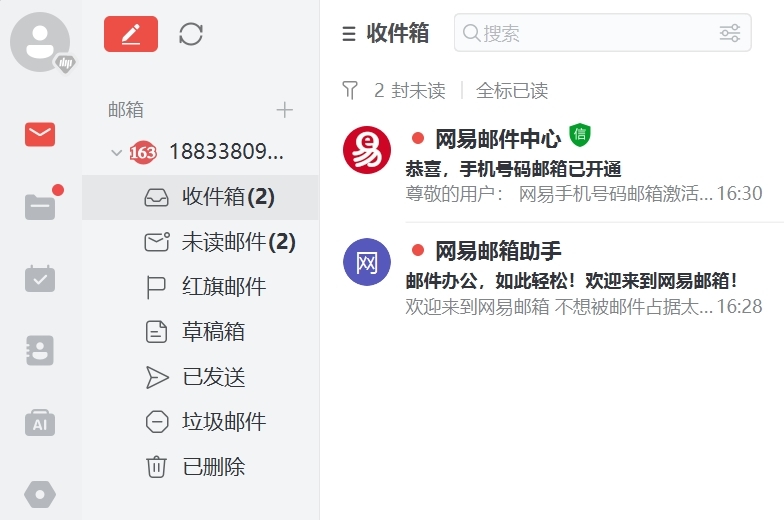
Task: Click the 收件箱 panel title
Action: click(398, 34)
